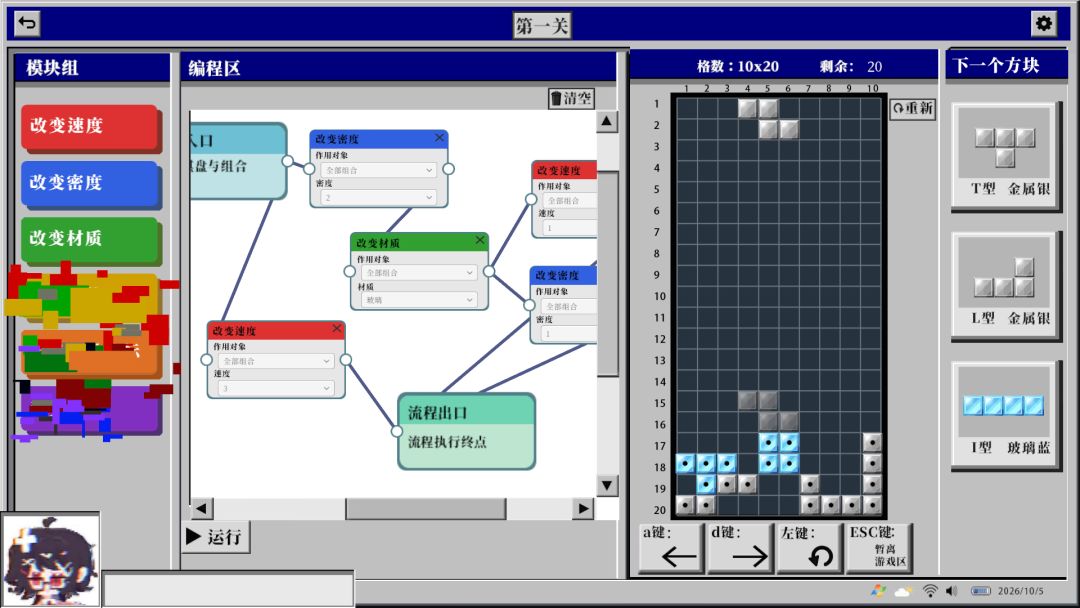Click the vertical scrollbar thumb beside the editor
This screenshot has width=1080, height=608.
(x=607, y=273)
